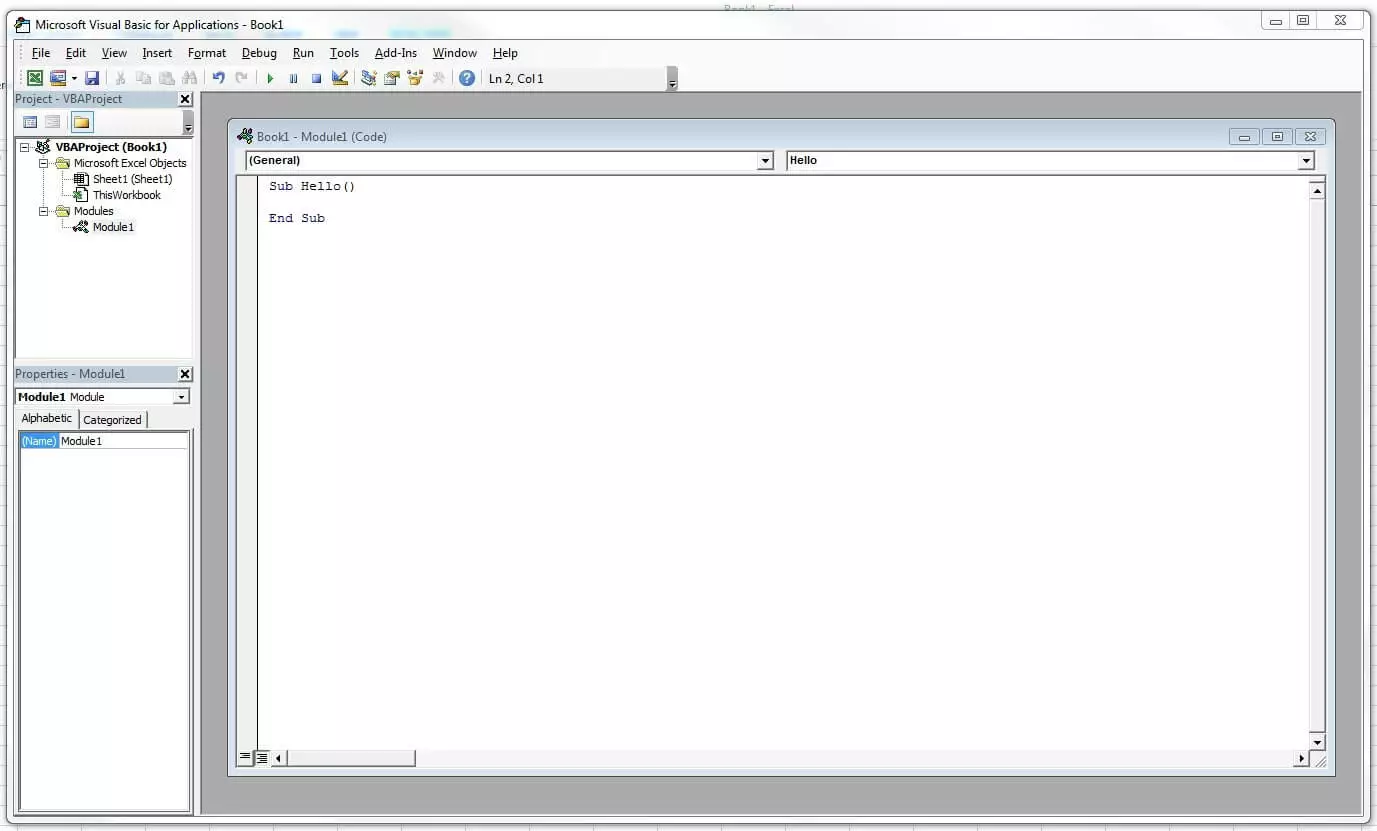Click the blue Help question mark icon
The height and width of the screenshot is (831, 1377).
point(467,78)
